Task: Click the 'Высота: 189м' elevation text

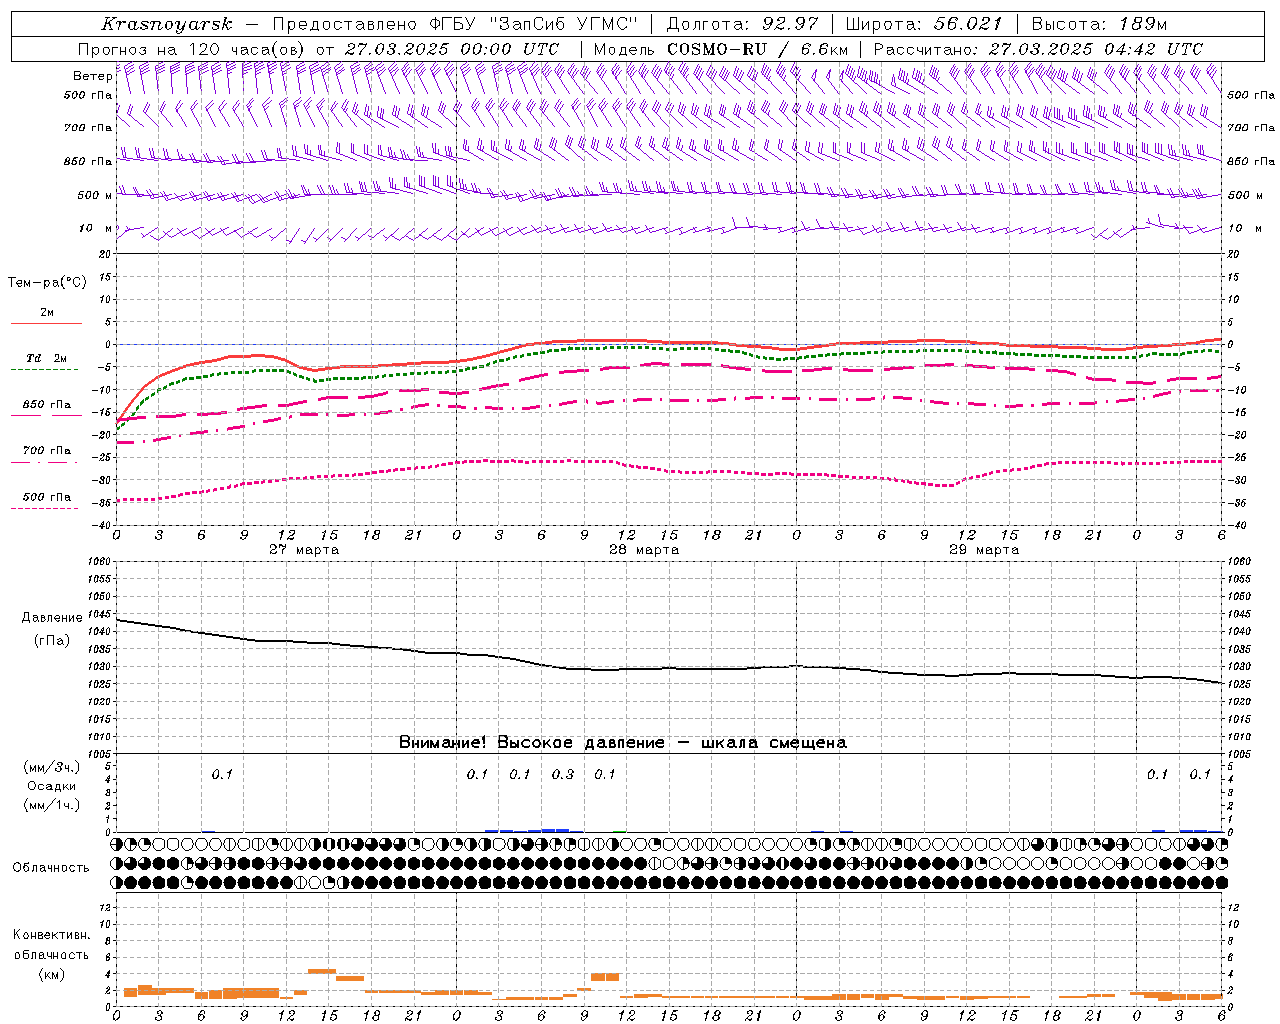Action: click(1099, 24)
